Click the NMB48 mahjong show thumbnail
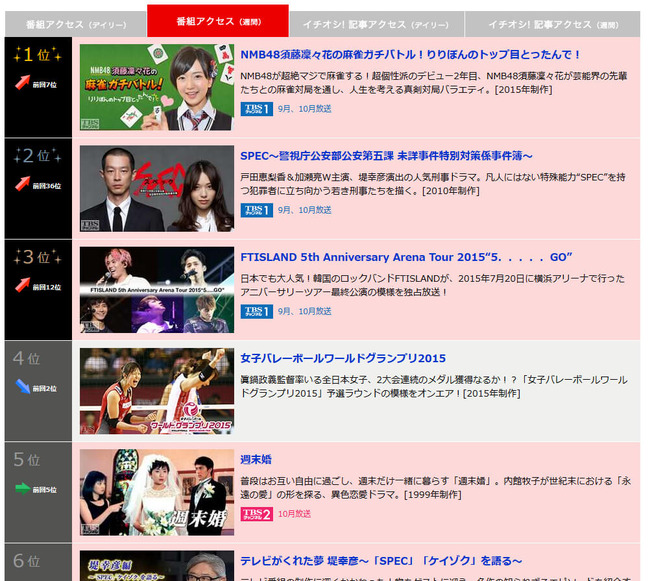 point(157,87)
